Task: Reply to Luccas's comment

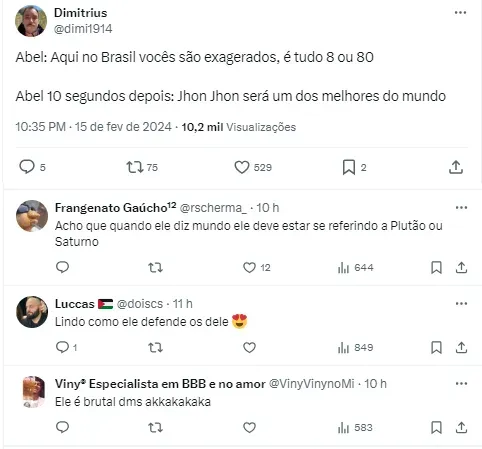Action: [x=62, y=347]
